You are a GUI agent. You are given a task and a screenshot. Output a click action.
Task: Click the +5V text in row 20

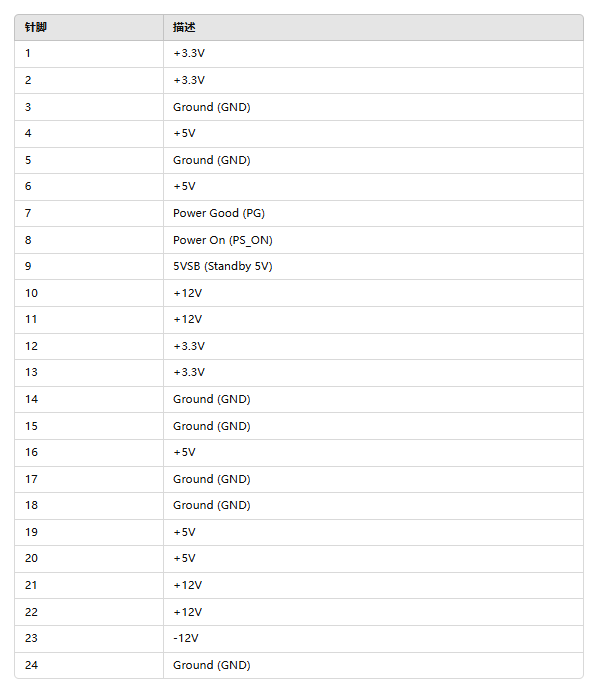(x=184, y=559)
